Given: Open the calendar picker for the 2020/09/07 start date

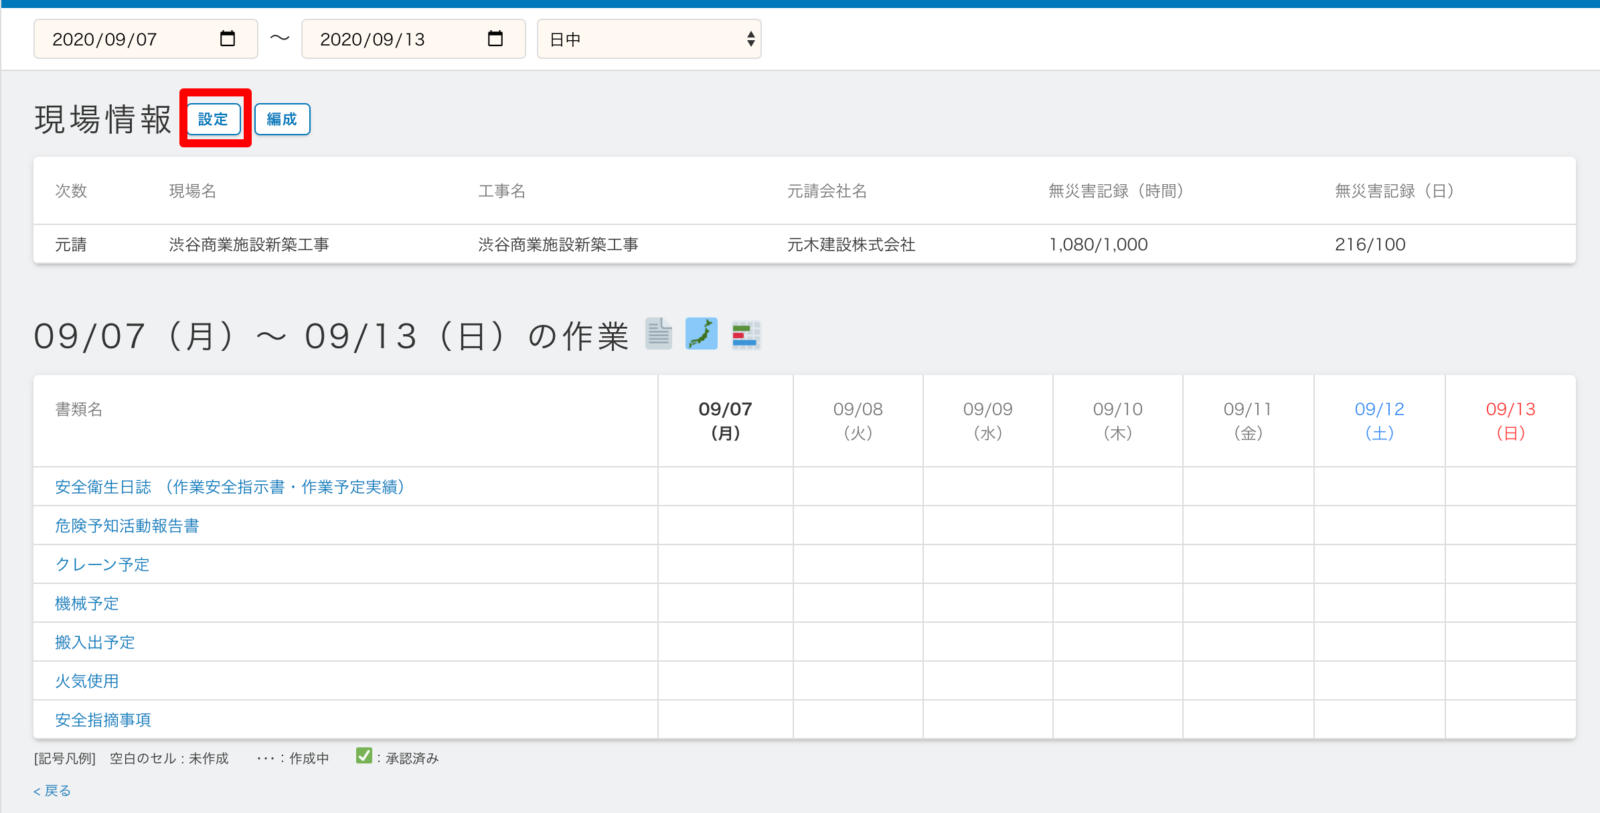Looking at the screenshot, I should (x=228, y=39).
